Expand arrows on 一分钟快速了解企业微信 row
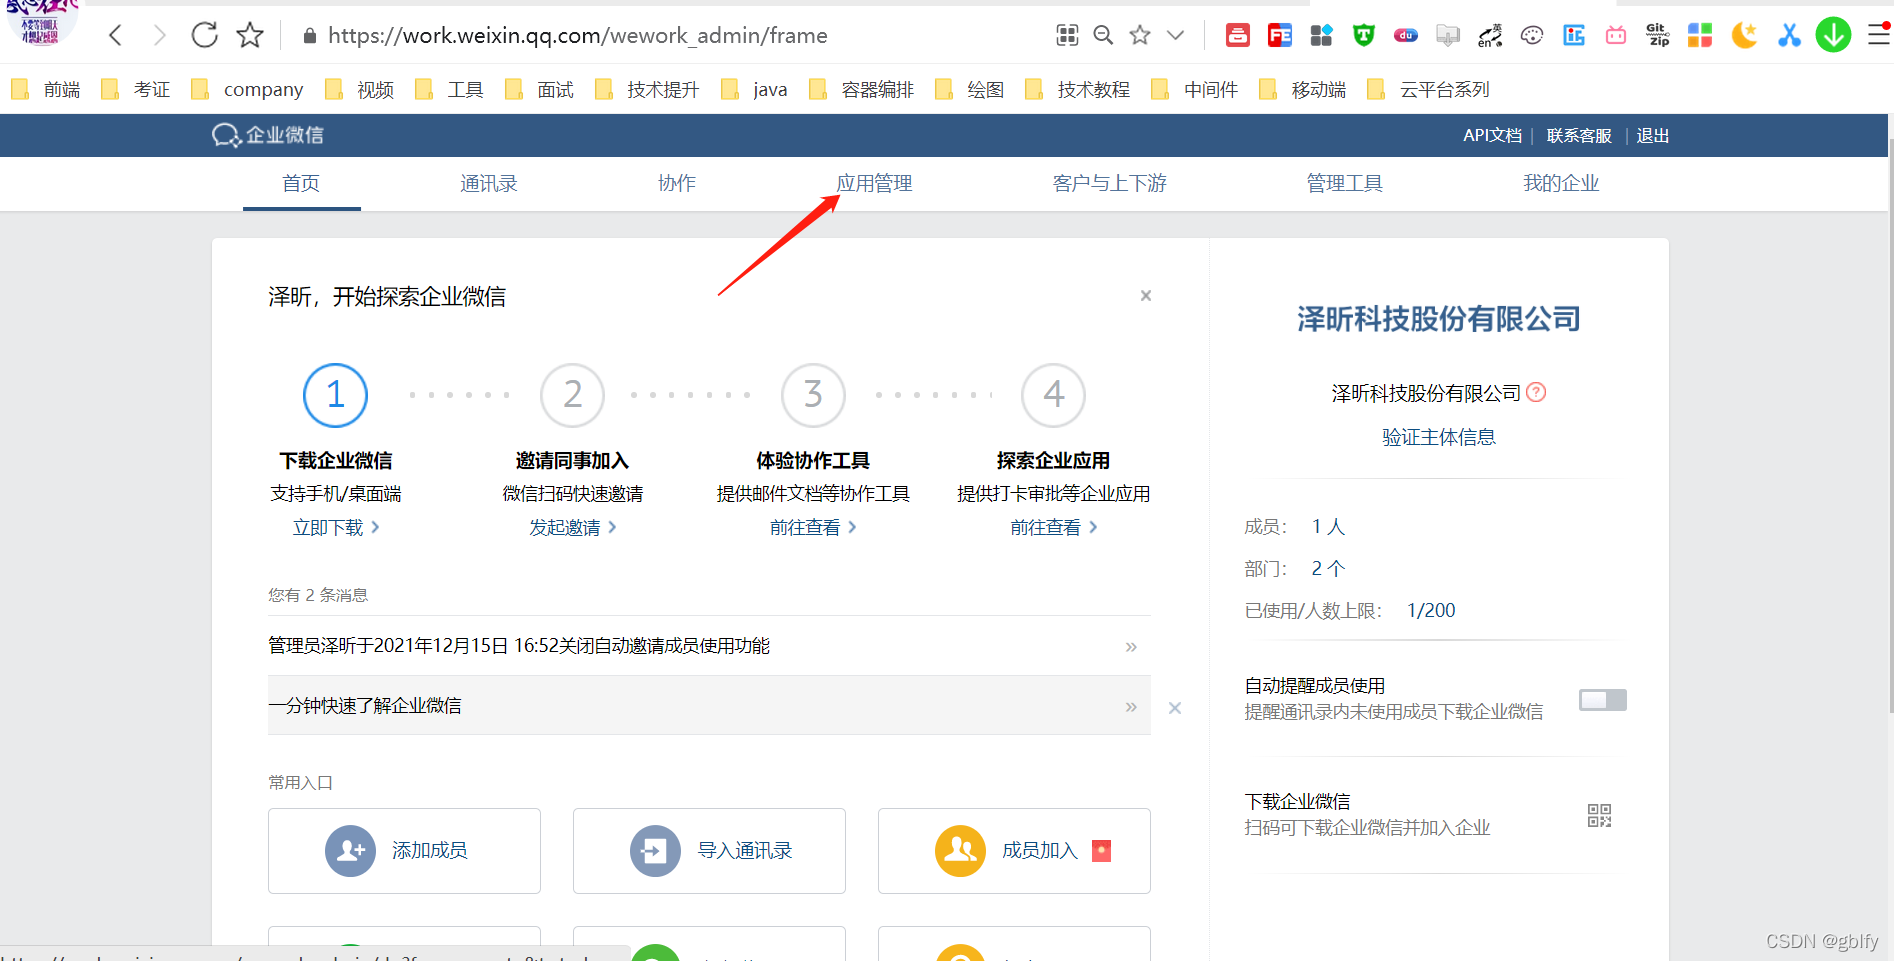 point(1131,706)
